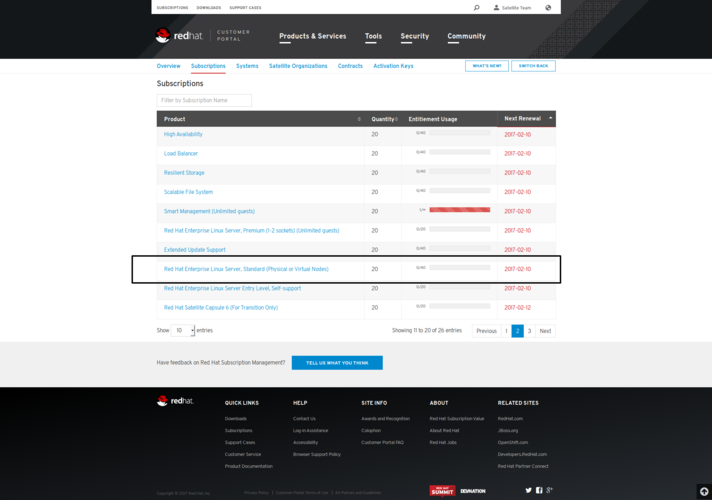Open the Contracts tab

[350, 66]
